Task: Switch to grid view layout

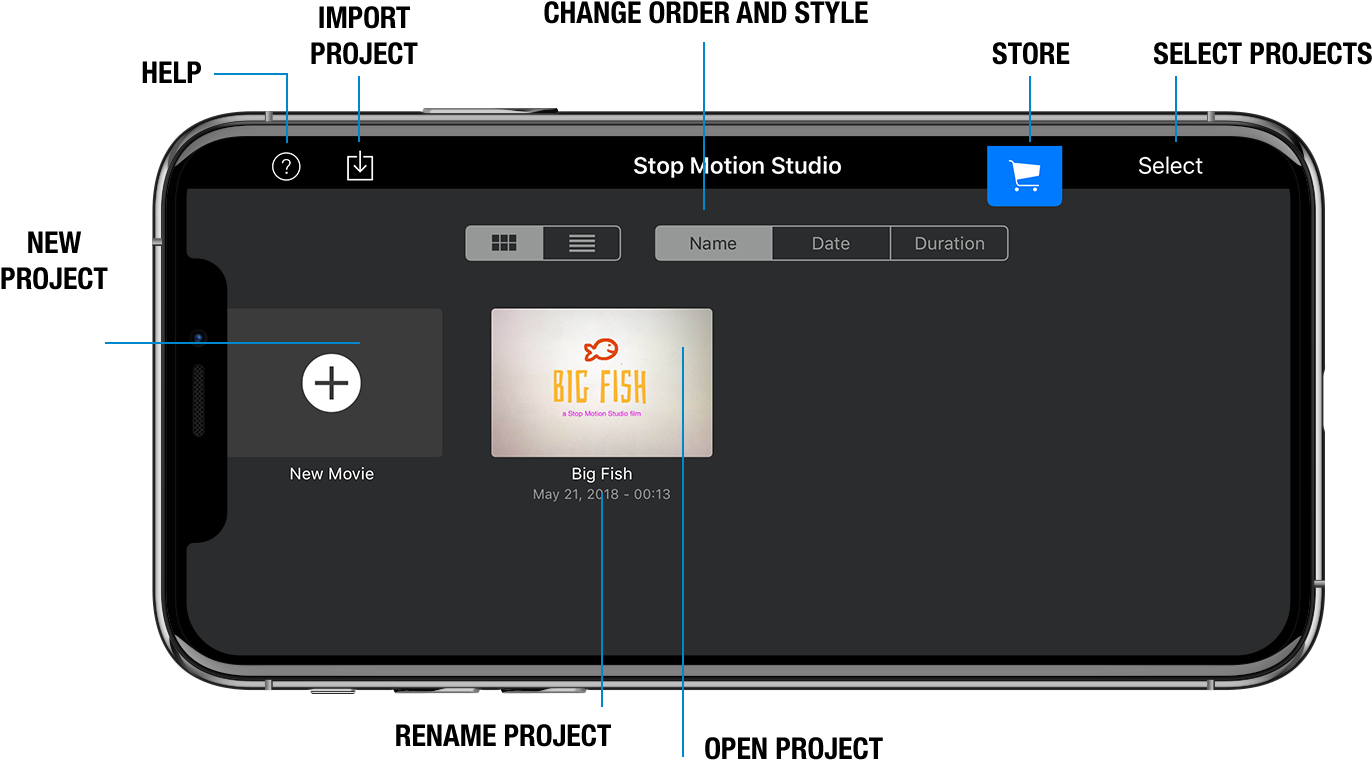Action: coord(504,243)
